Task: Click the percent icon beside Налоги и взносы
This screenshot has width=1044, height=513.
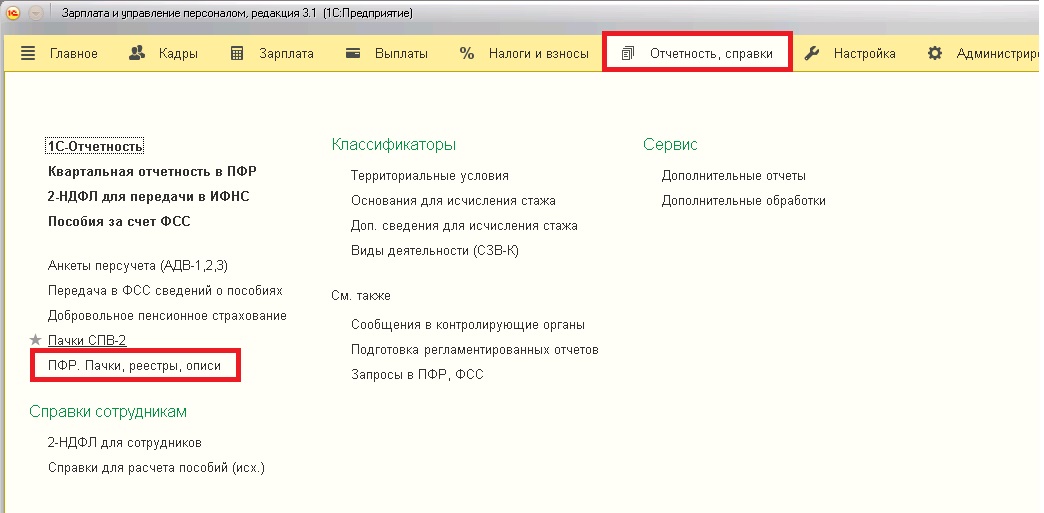Action: (467, 54)
